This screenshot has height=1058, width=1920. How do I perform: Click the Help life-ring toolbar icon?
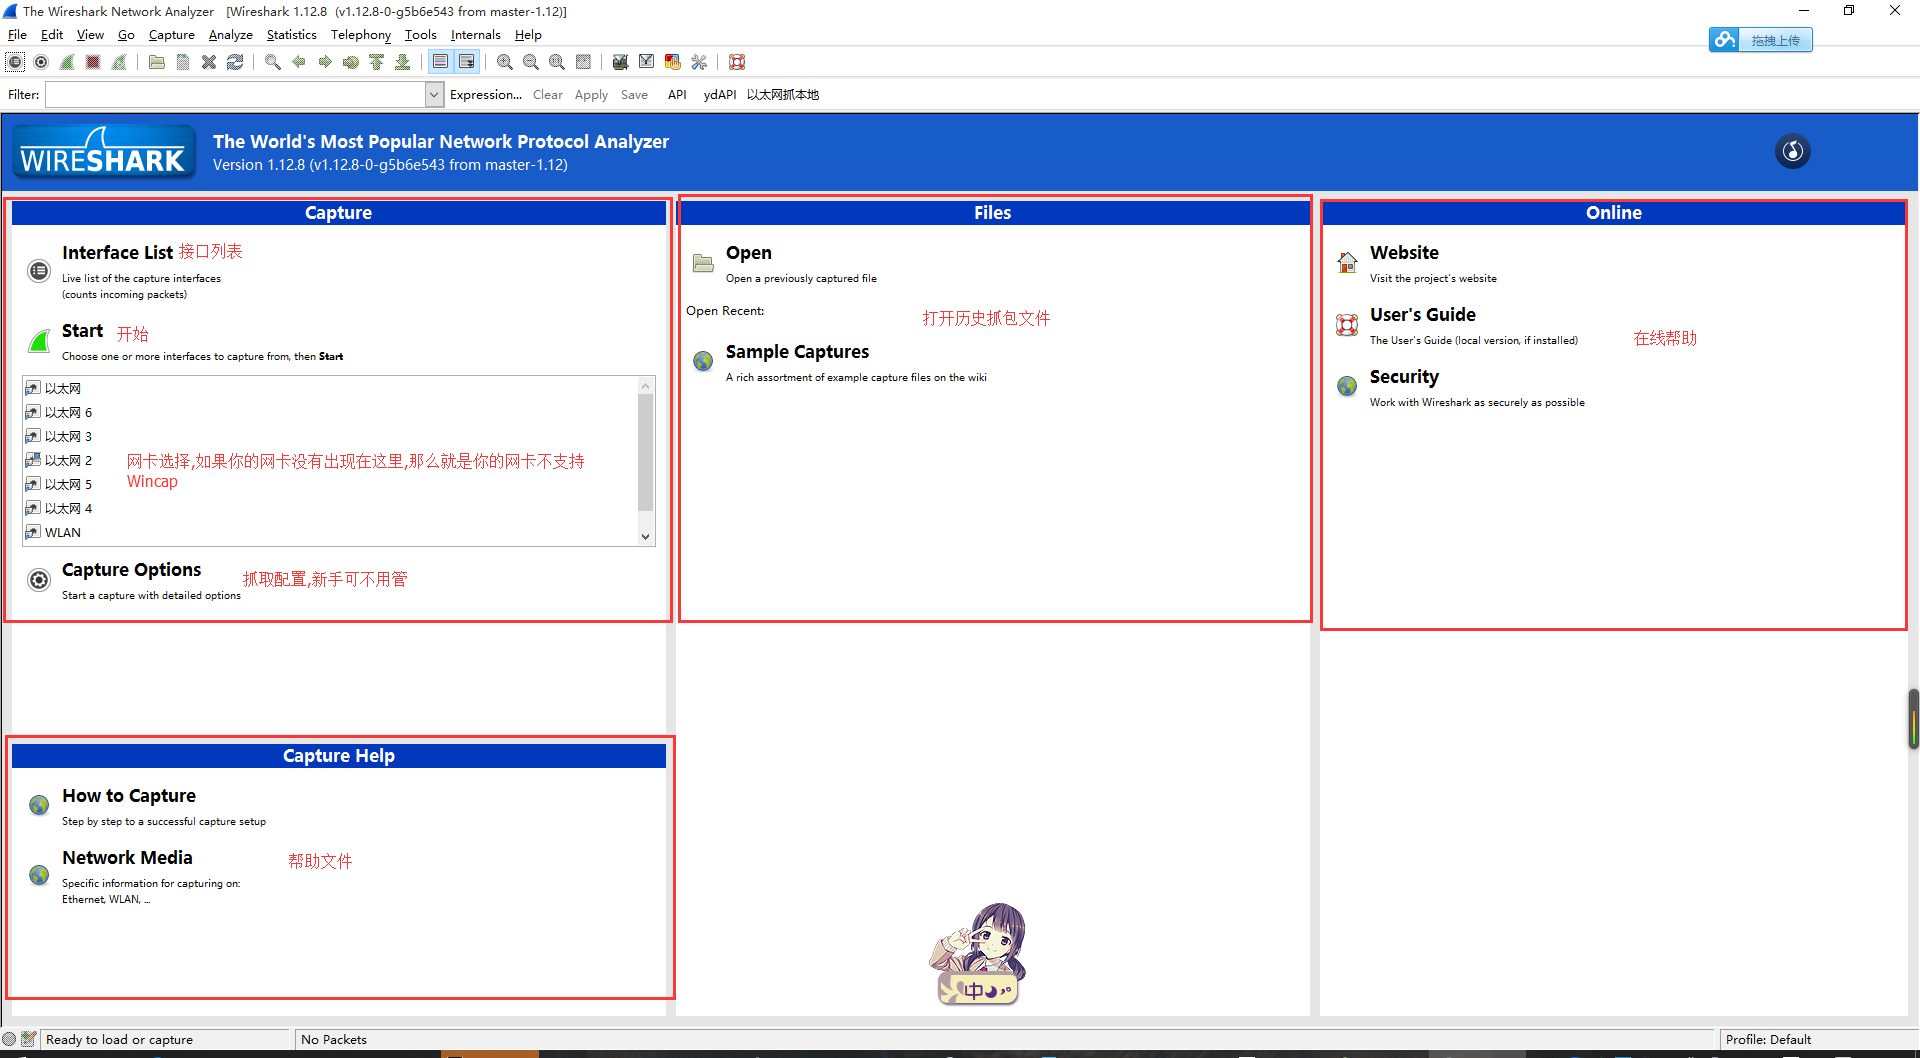(x=737, y=61)
